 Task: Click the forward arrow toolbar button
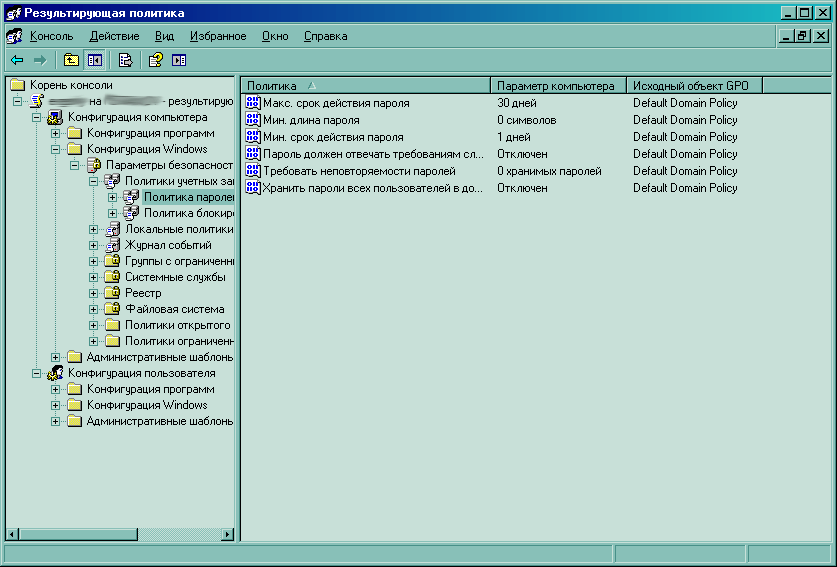coord(40,60)
